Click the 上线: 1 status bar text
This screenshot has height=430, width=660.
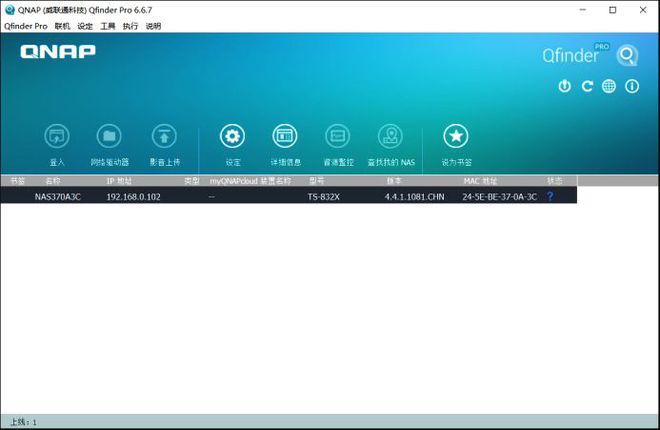click(x=24, y=422)
